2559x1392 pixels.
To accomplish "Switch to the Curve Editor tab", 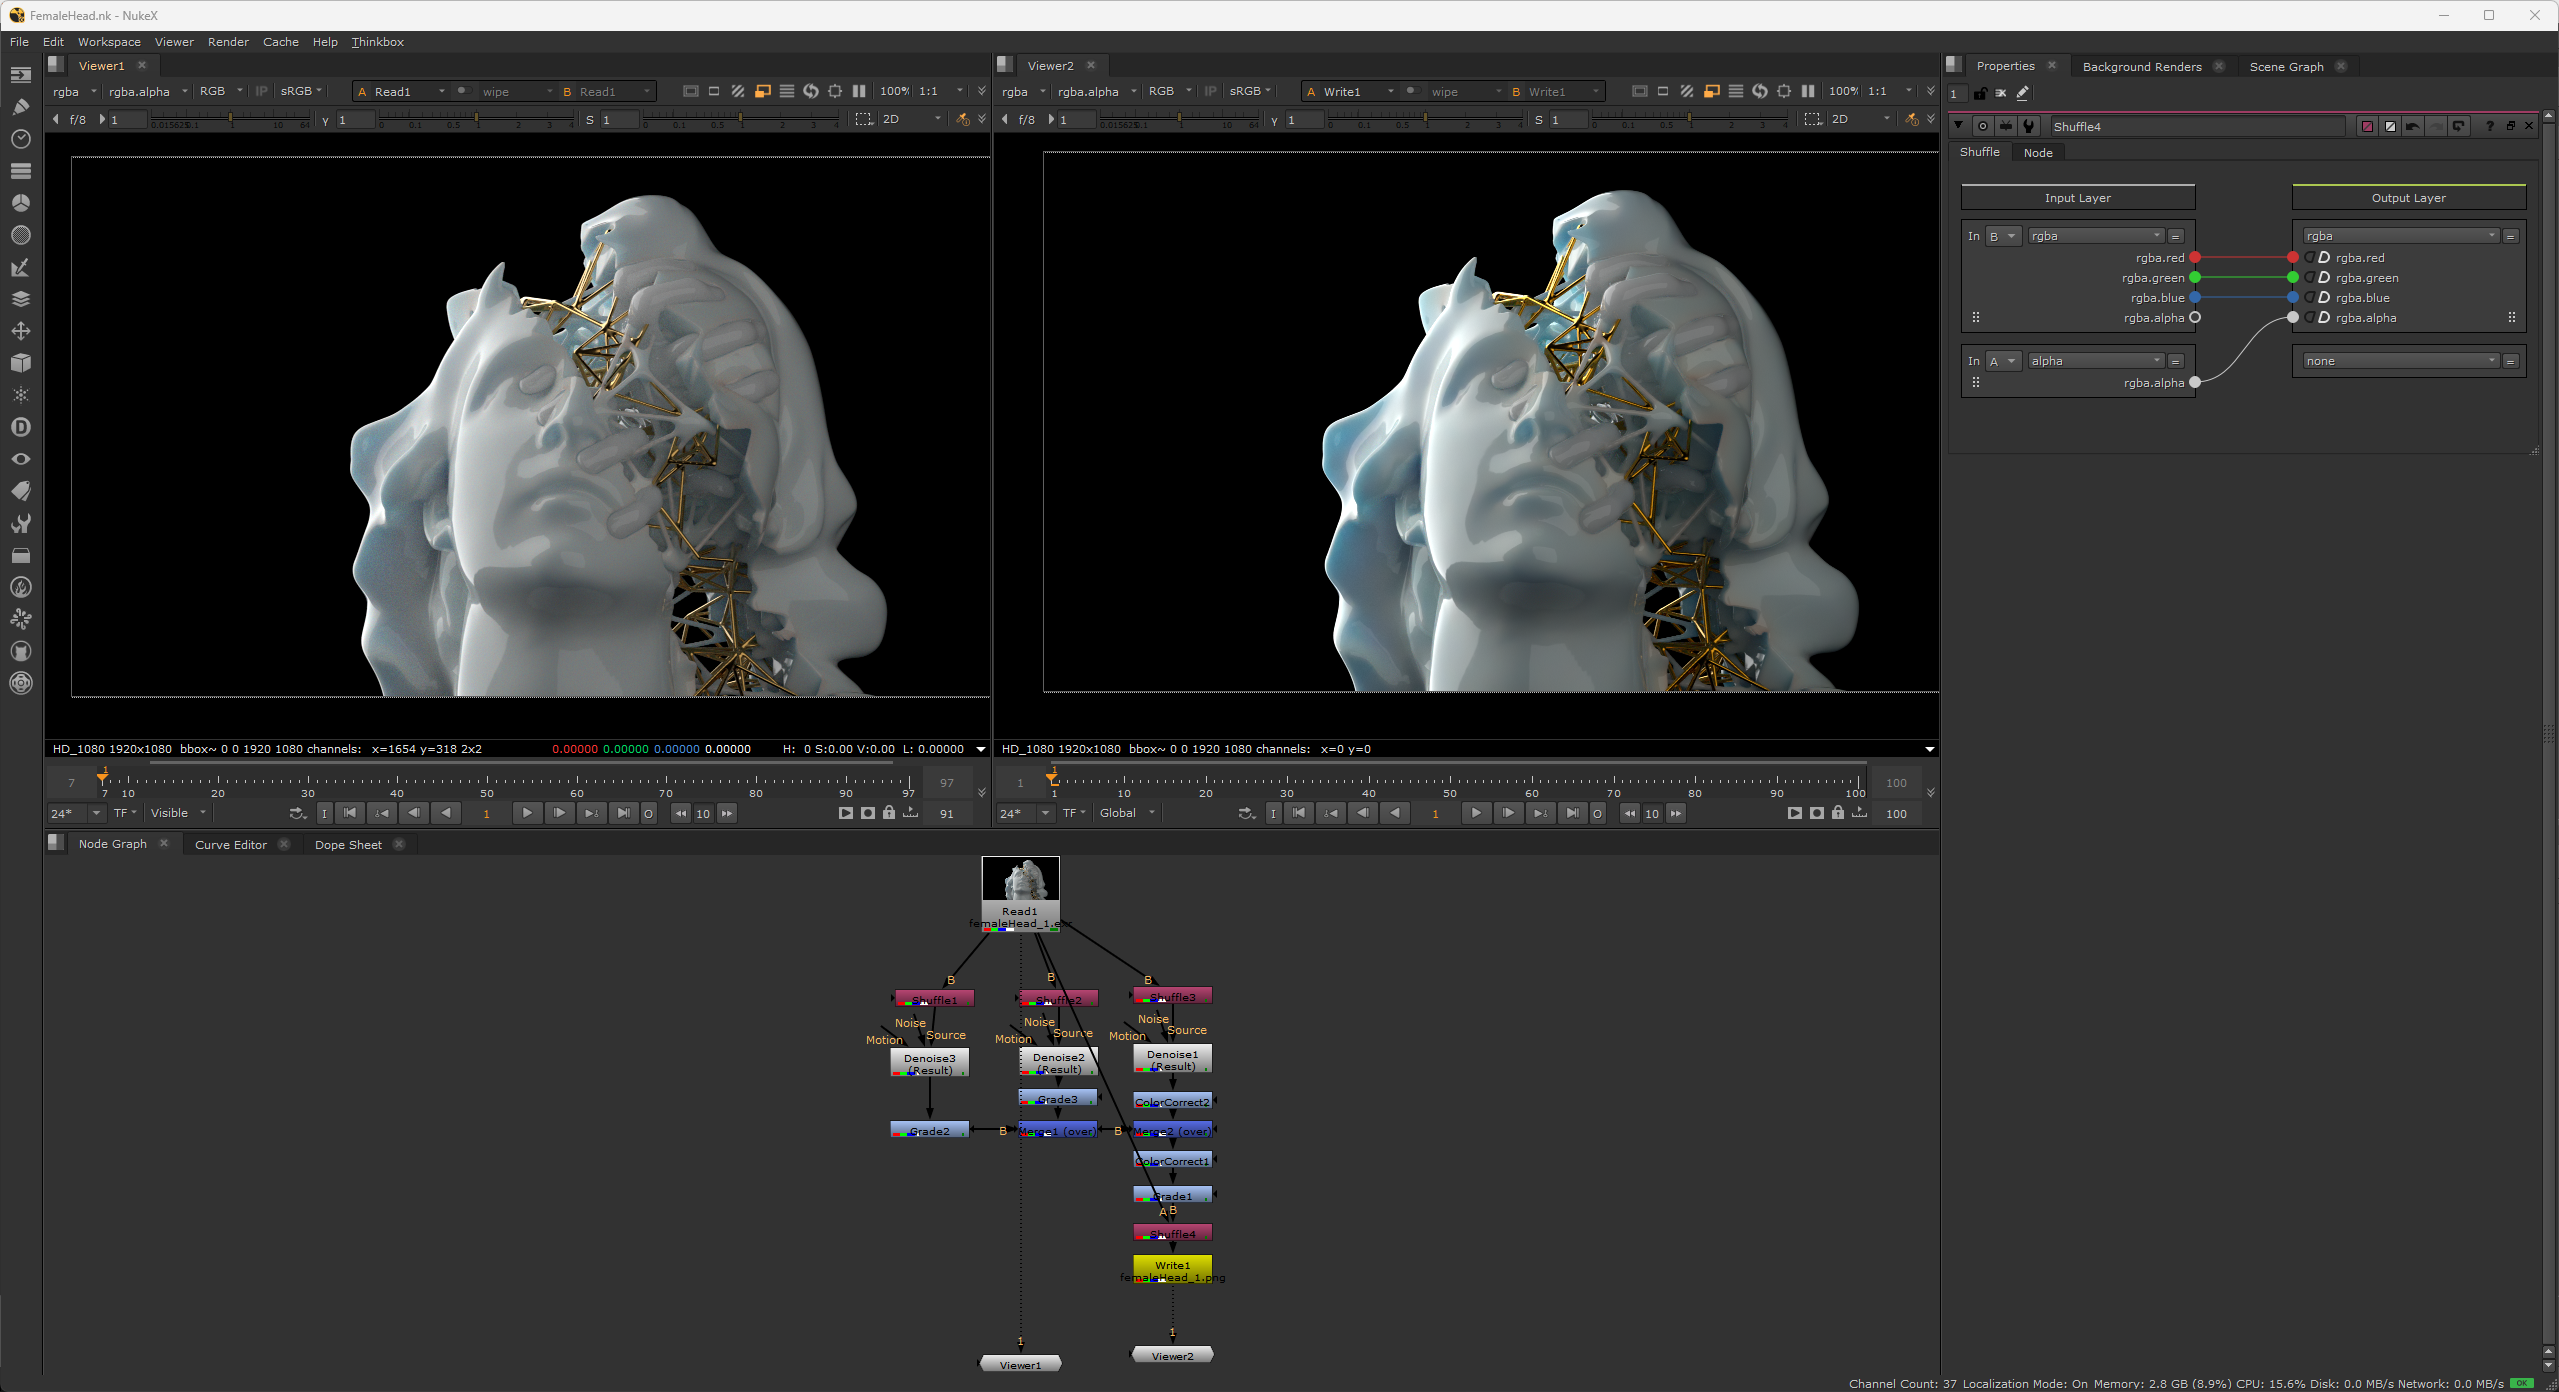I will pos(231,845).
